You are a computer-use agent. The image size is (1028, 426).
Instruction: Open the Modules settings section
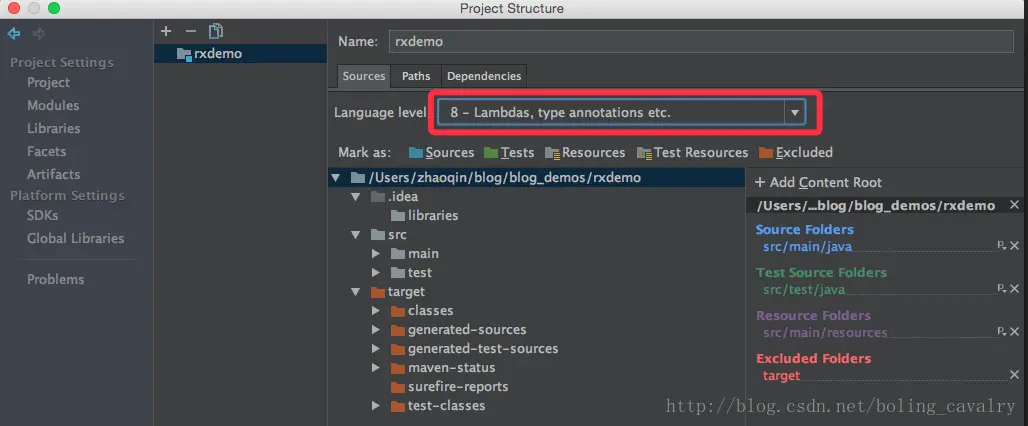pyautogui.click(x=53, y=106)
